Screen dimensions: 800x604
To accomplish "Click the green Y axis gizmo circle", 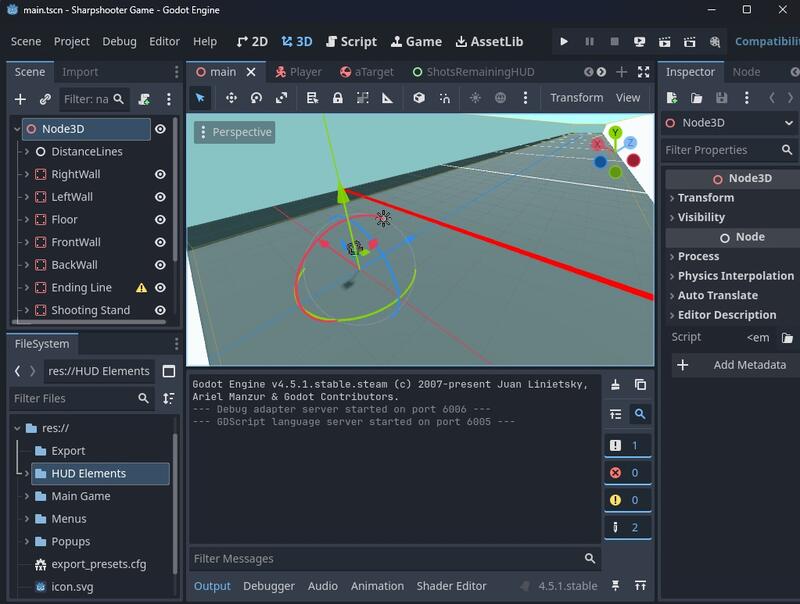I will click(x=615, y=133).
